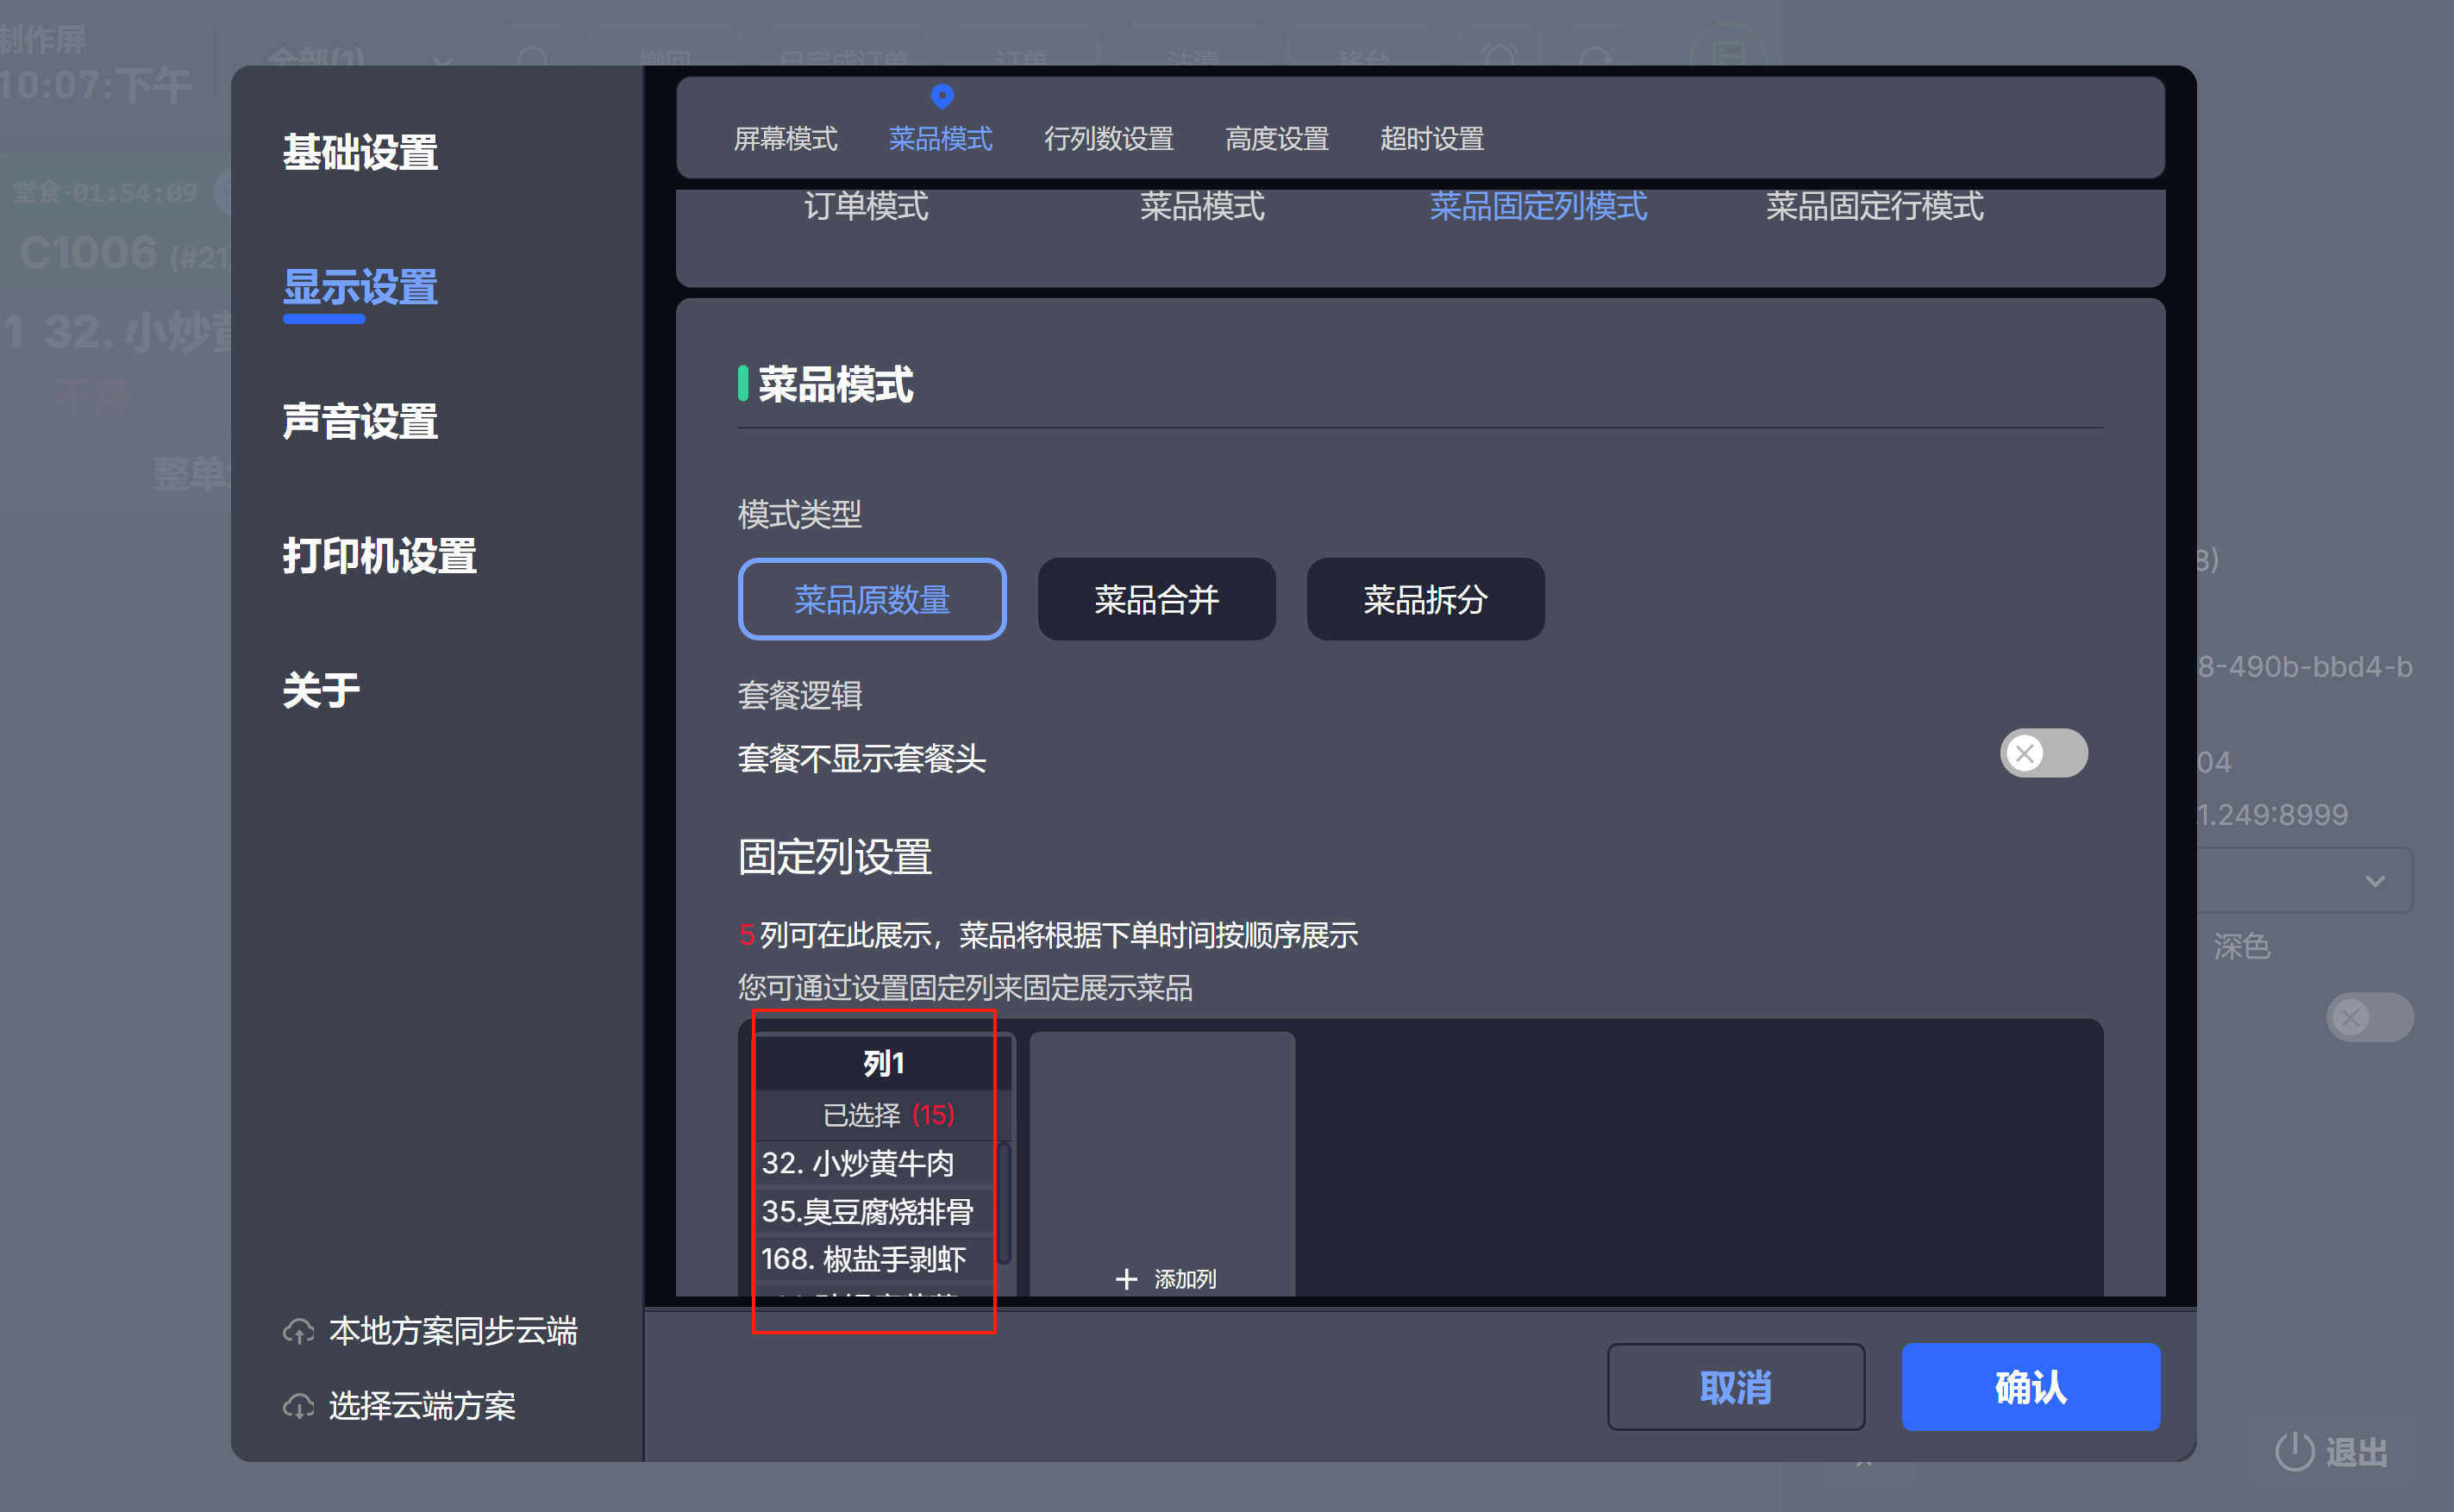Click the 模式类型 label
Image resolution: width=2454 pixels, height=1512 pixels.
pos(799,514)
